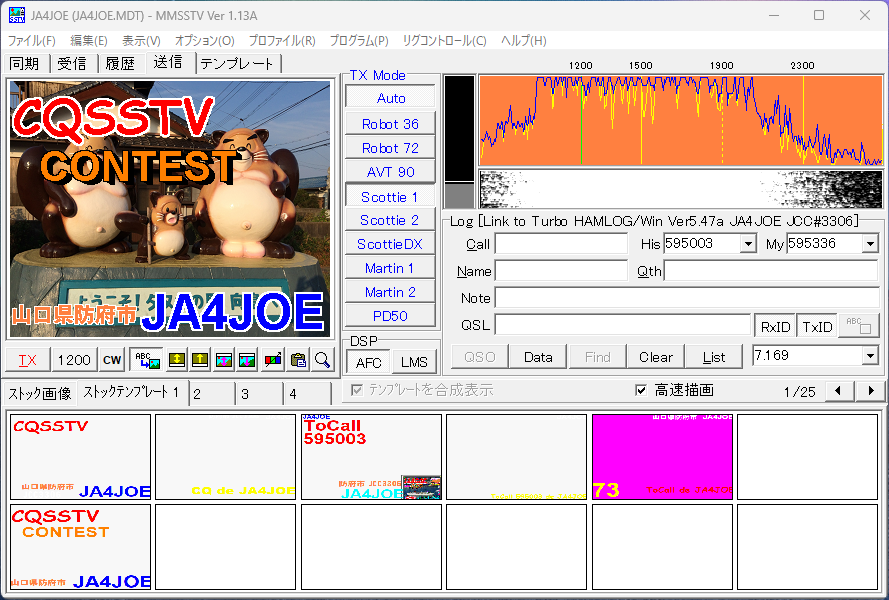Select PD50 TX mode button
The width and height of the screenshot is (889, 600).
click(x=390, y=316)
